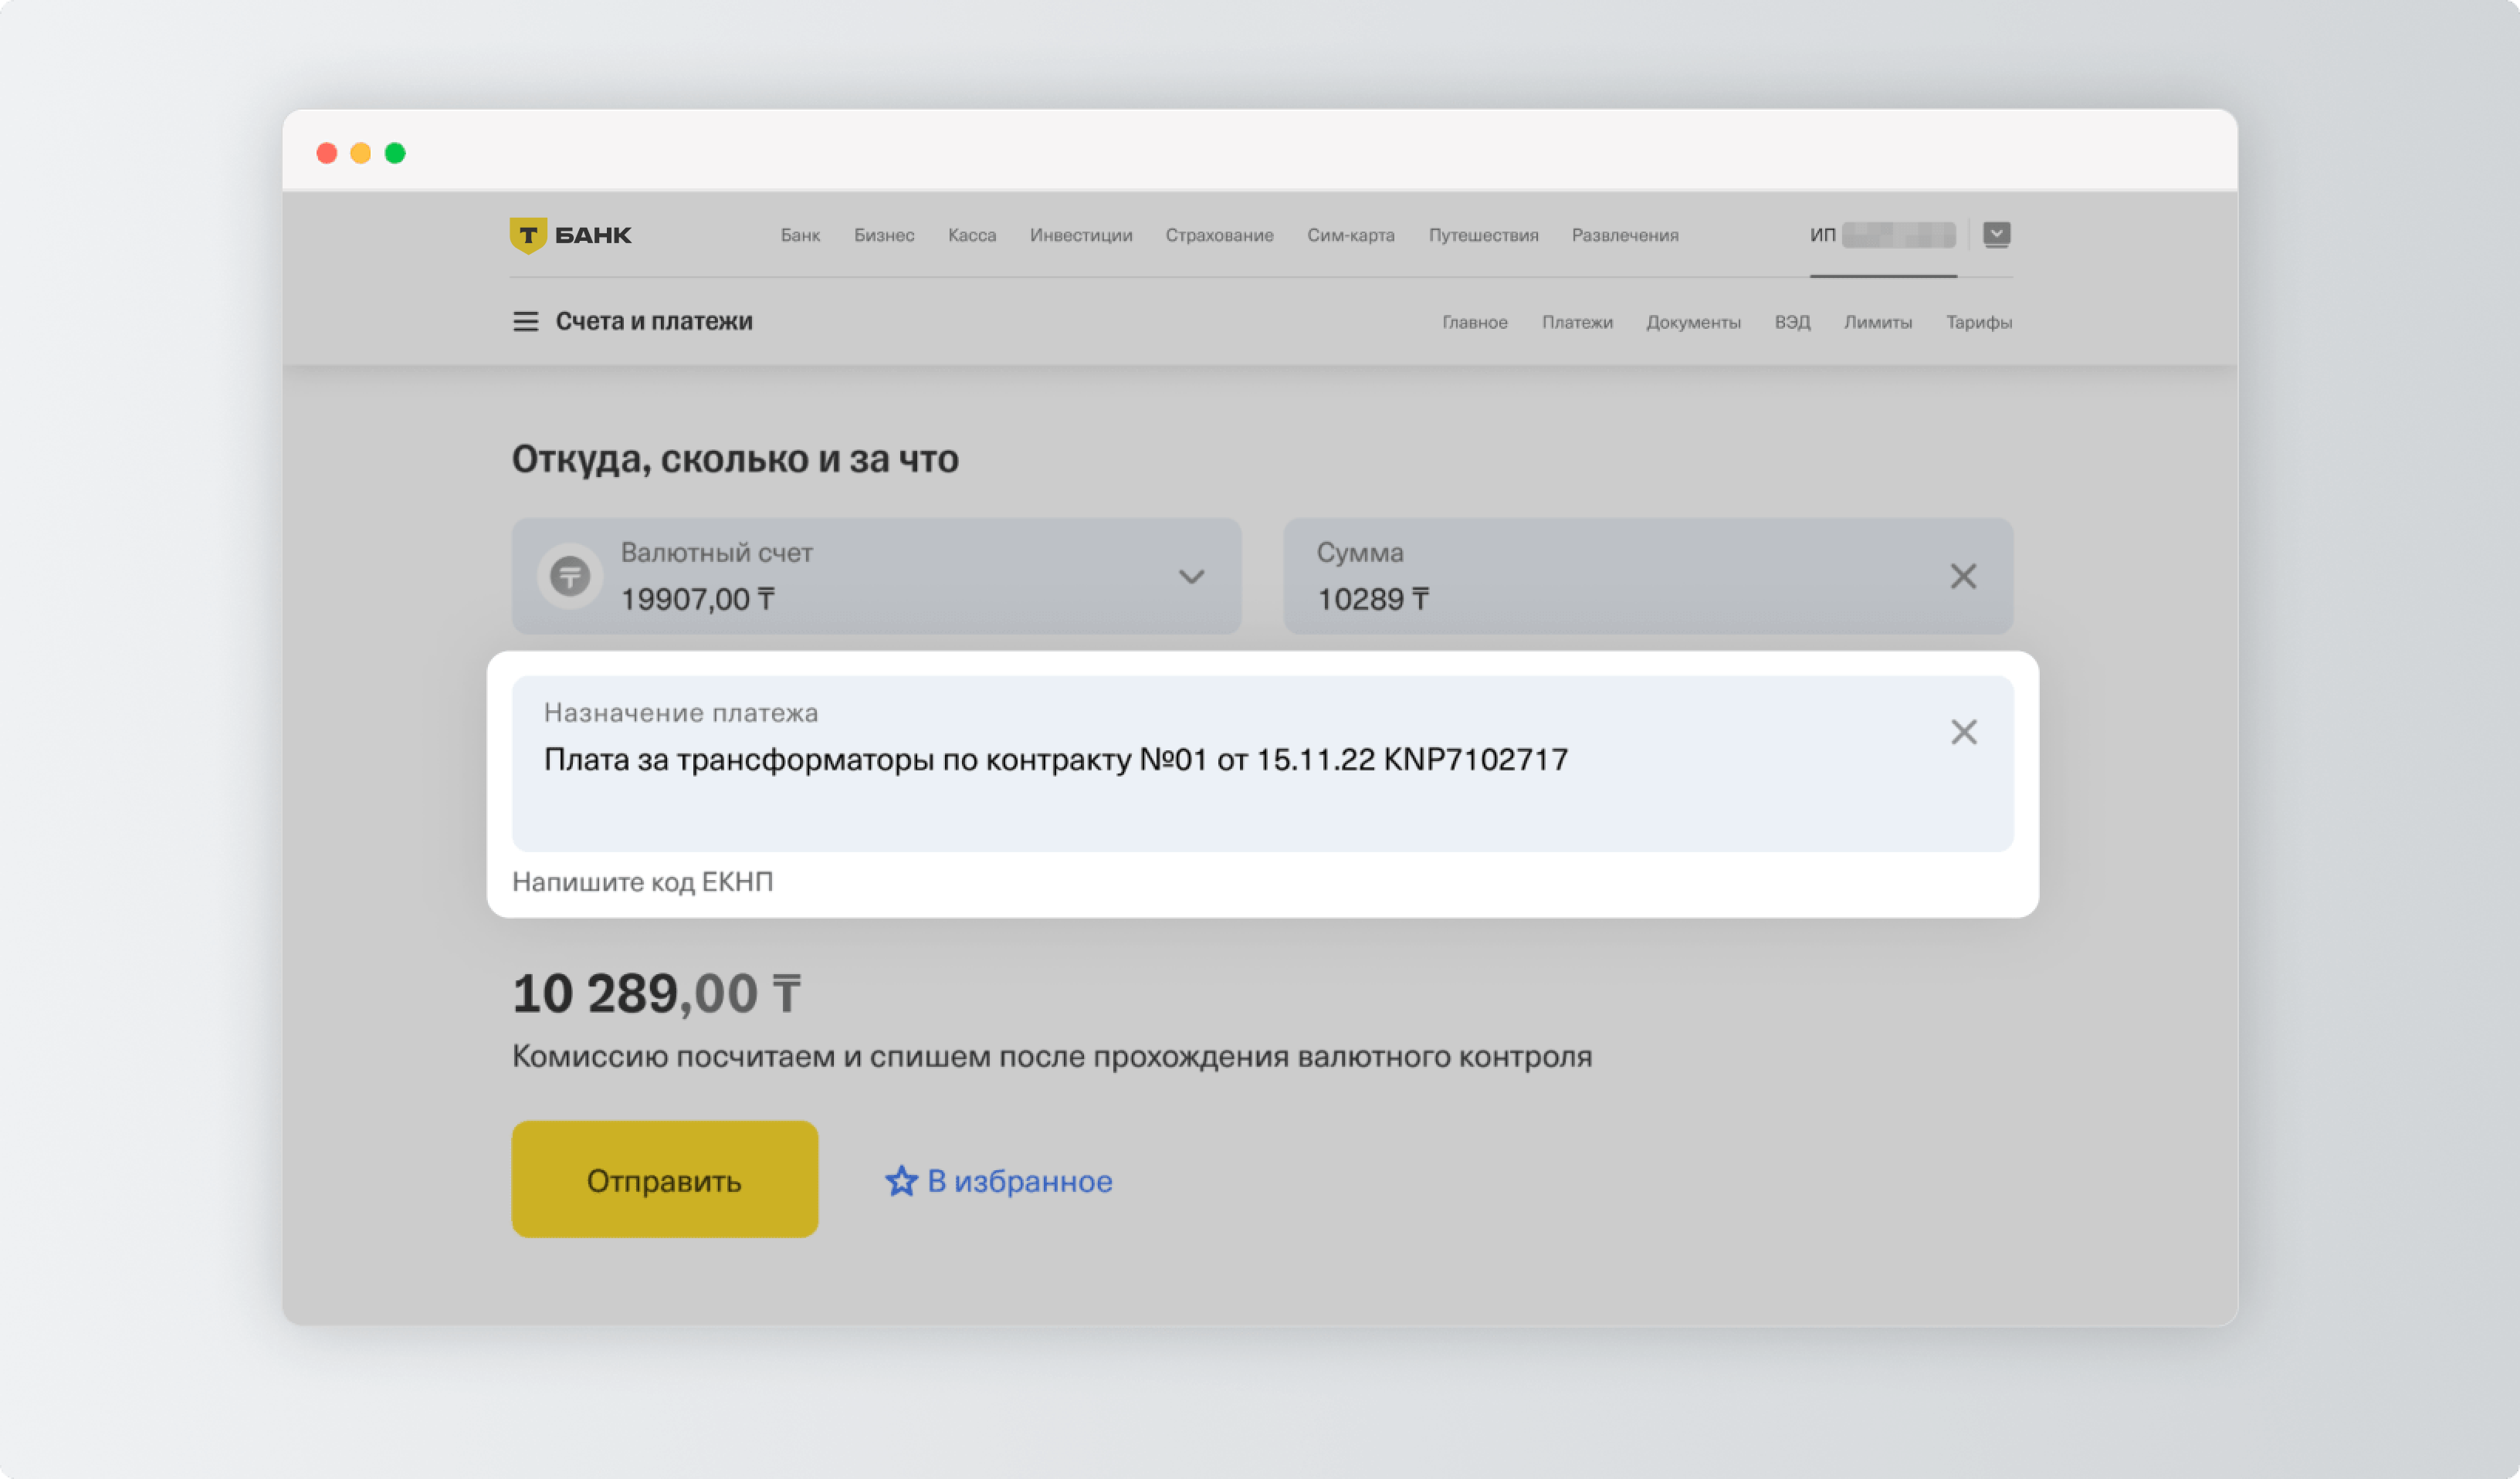The width and height of the screenshot is (2520, 1479).
Task: Open Страхование from the top menu
Action: 1219,235
